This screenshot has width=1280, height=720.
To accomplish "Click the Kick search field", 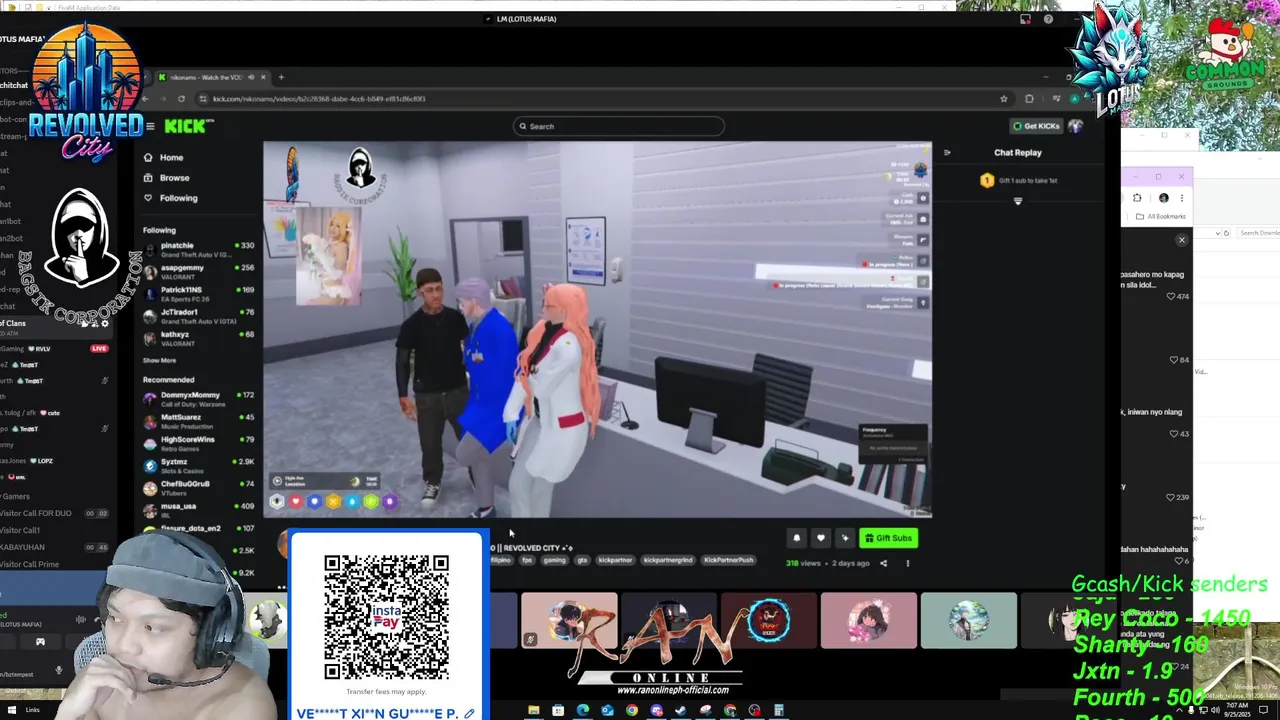I will point(618,126).
